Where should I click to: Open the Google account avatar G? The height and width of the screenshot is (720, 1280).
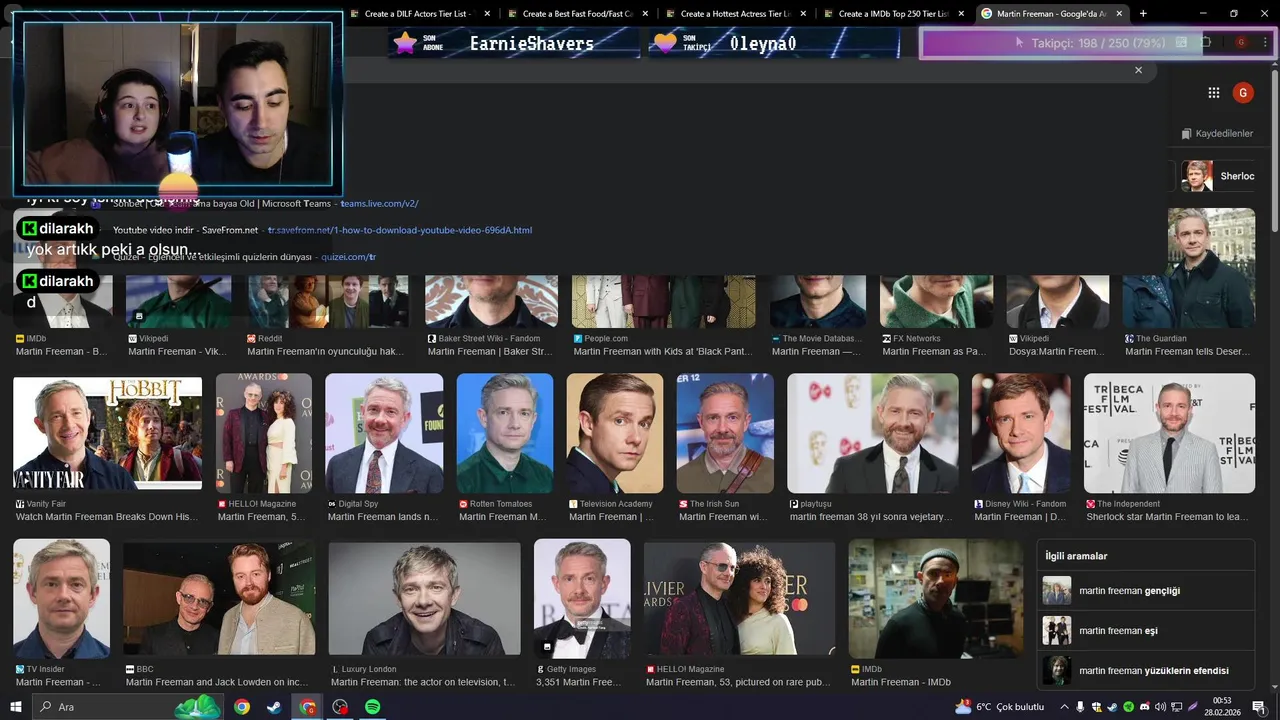click(x=1243, y=93)
